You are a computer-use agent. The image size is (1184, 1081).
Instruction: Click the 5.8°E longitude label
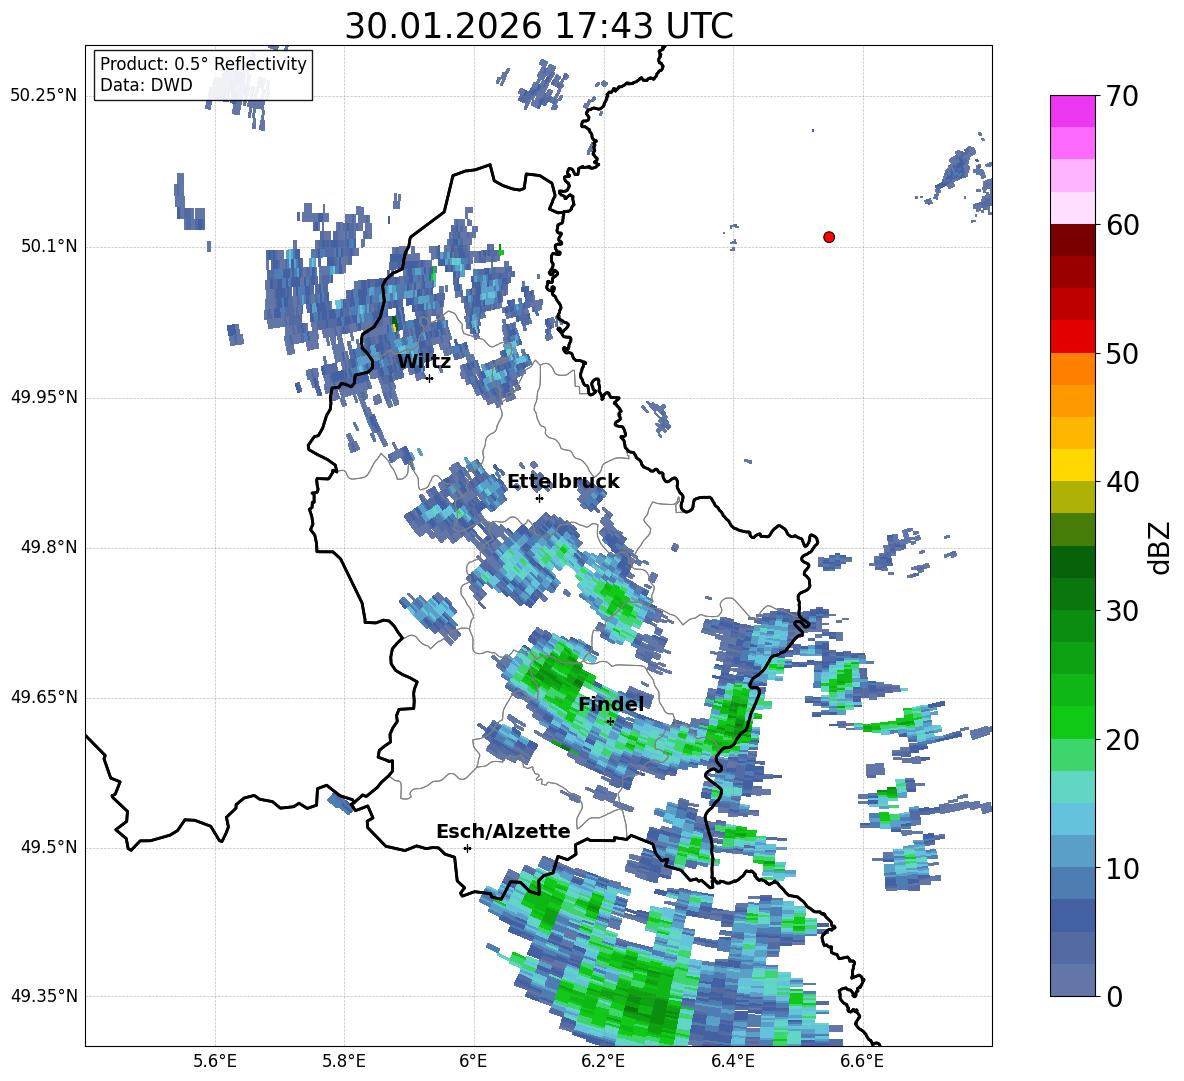point(344,1061)
